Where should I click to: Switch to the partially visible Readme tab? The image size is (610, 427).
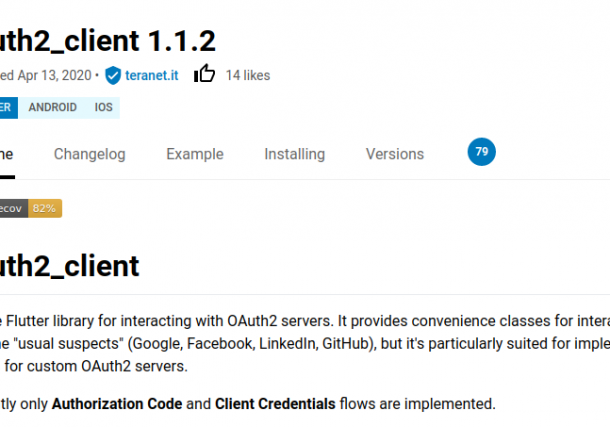[x=6, y=154]
